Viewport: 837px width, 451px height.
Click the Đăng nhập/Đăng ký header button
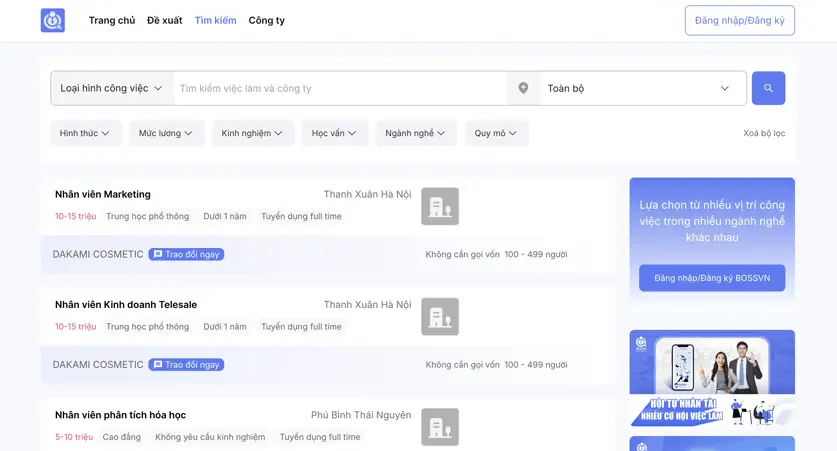pos(739,20)
